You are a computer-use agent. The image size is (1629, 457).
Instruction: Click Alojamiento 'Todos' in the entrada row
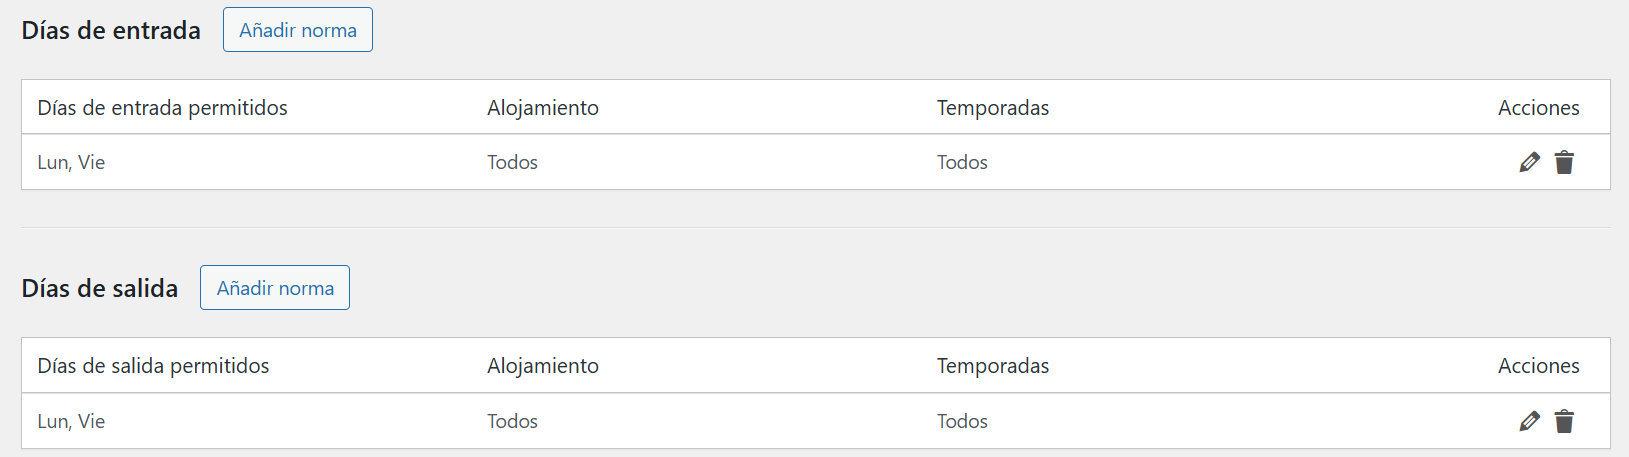pyautogui.click(x=512, y=162)
